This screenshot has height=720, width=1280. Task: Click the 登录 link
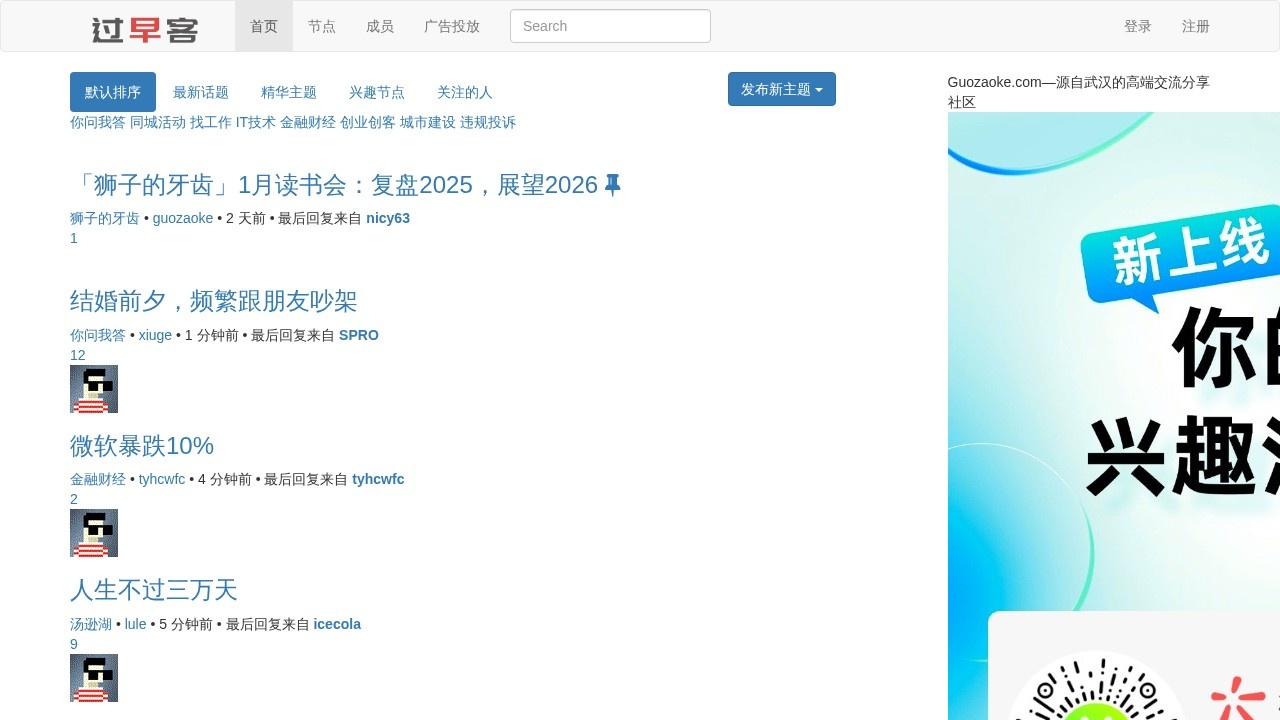1138,26
